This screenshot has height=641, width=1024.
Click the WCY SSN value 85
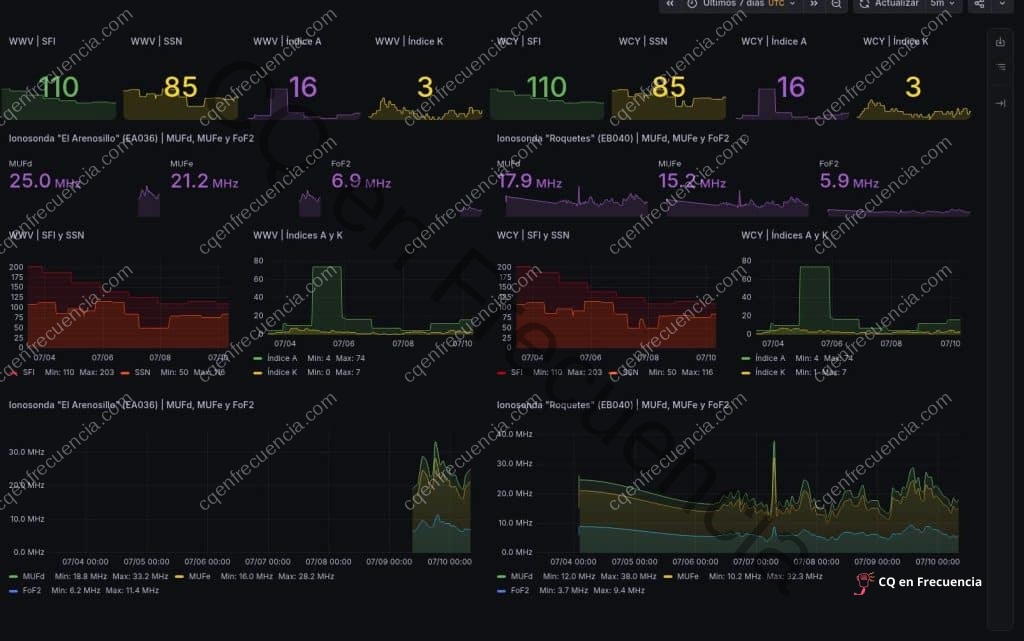668,87
